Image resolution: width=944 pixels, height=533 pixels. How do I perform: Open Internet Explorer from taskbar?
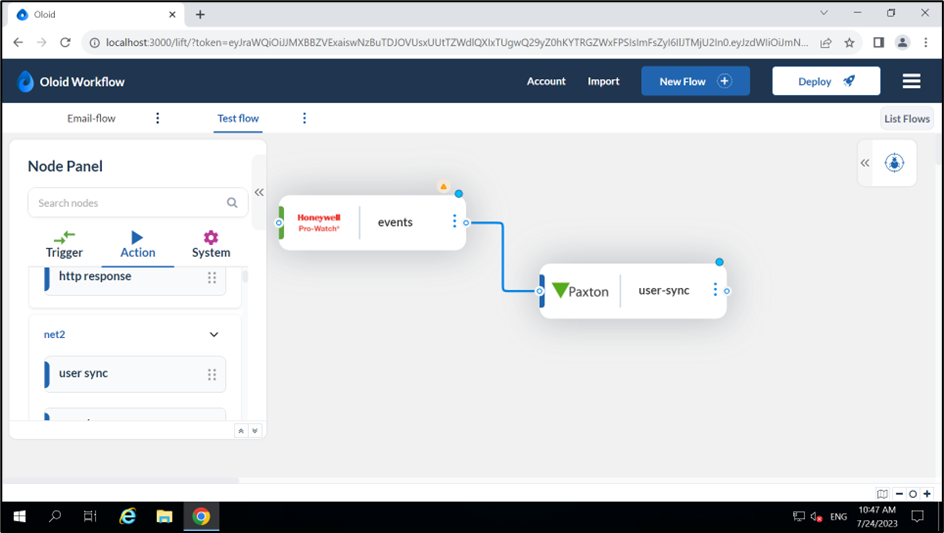pos(128,516)
